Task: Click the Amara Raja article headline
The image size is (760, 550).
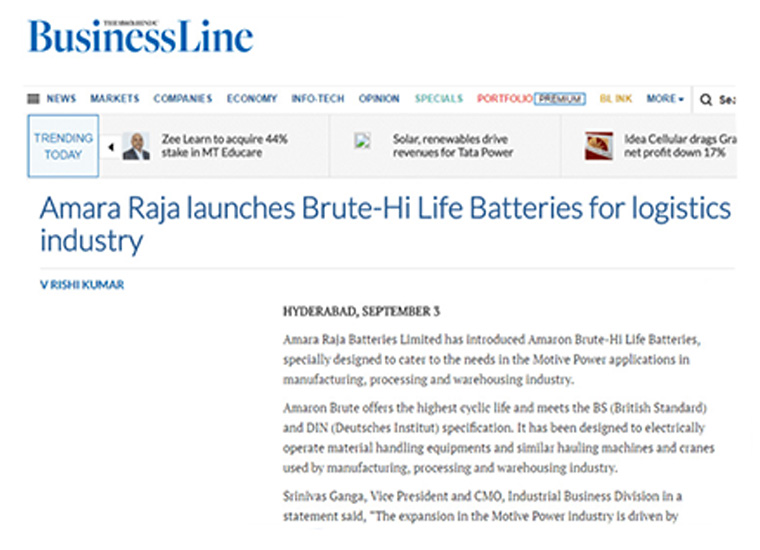Action: pyautogui.click(x=385, y=224)
